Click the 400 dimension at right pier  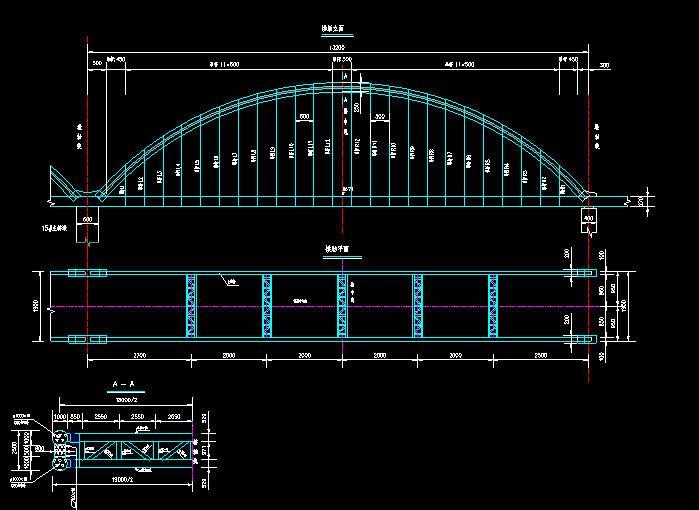tap(587, 218)
